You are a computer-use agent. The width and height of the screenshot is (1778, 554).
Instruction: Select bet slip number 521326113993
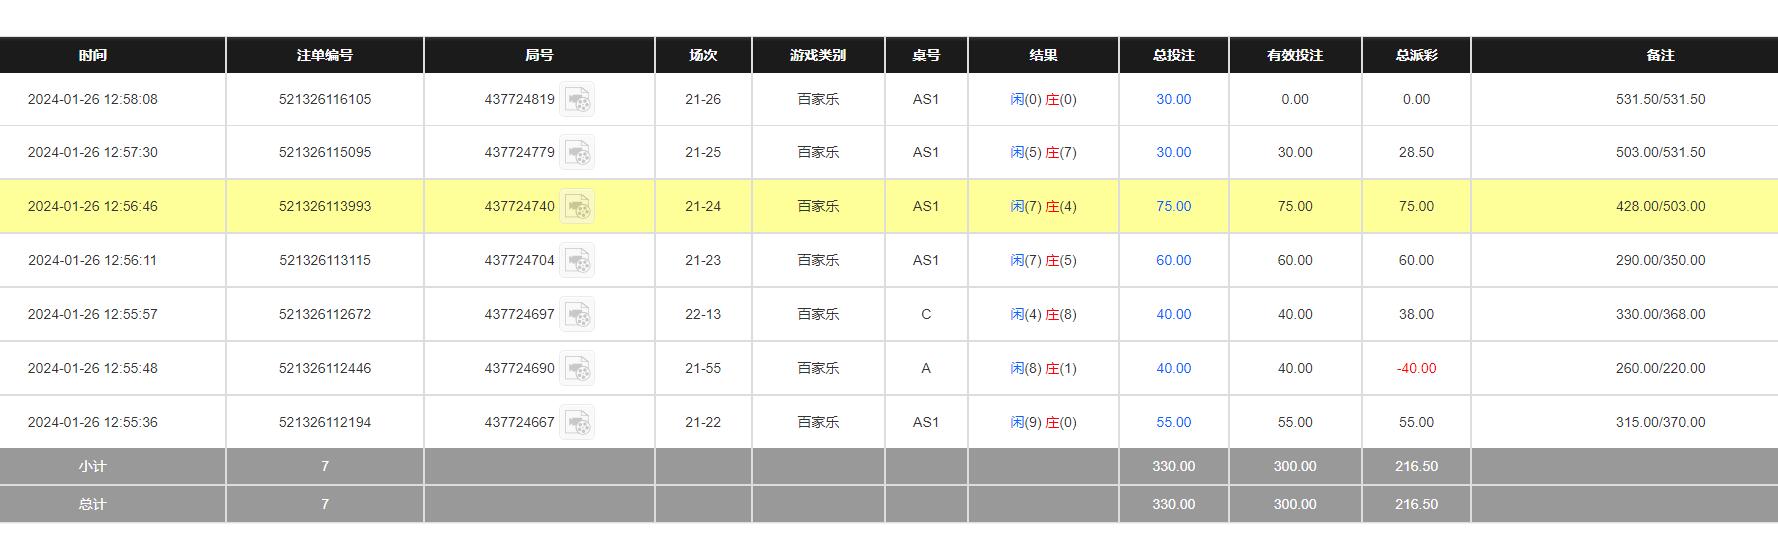(x=325, y=207)
